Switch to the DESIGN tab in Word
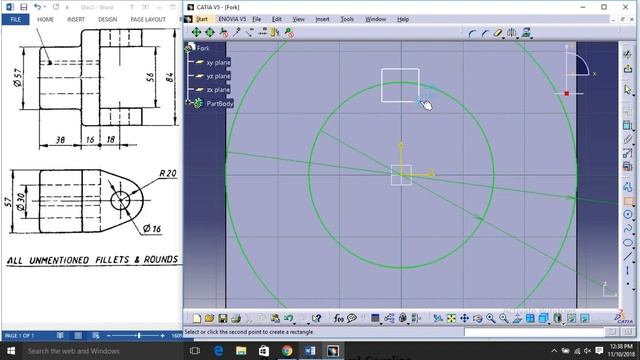This screenshot has width=640, height=360. coord(107,19)
